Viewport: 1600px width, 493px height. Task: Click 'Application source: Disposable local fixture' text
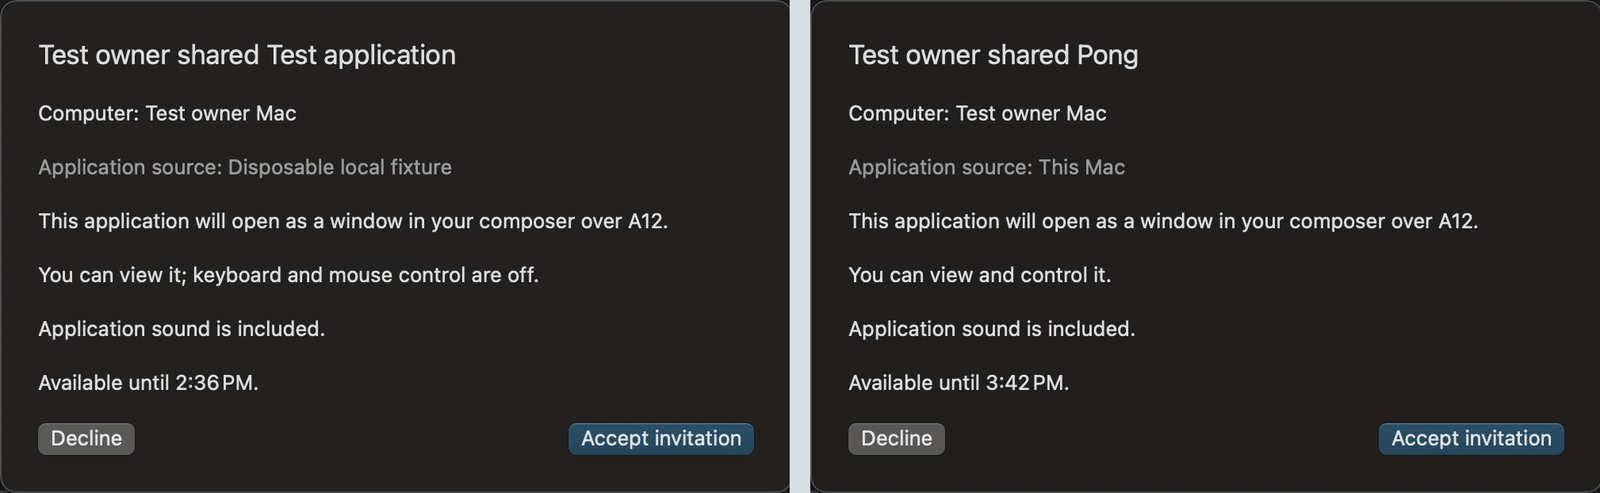click(x=245, y=167)
